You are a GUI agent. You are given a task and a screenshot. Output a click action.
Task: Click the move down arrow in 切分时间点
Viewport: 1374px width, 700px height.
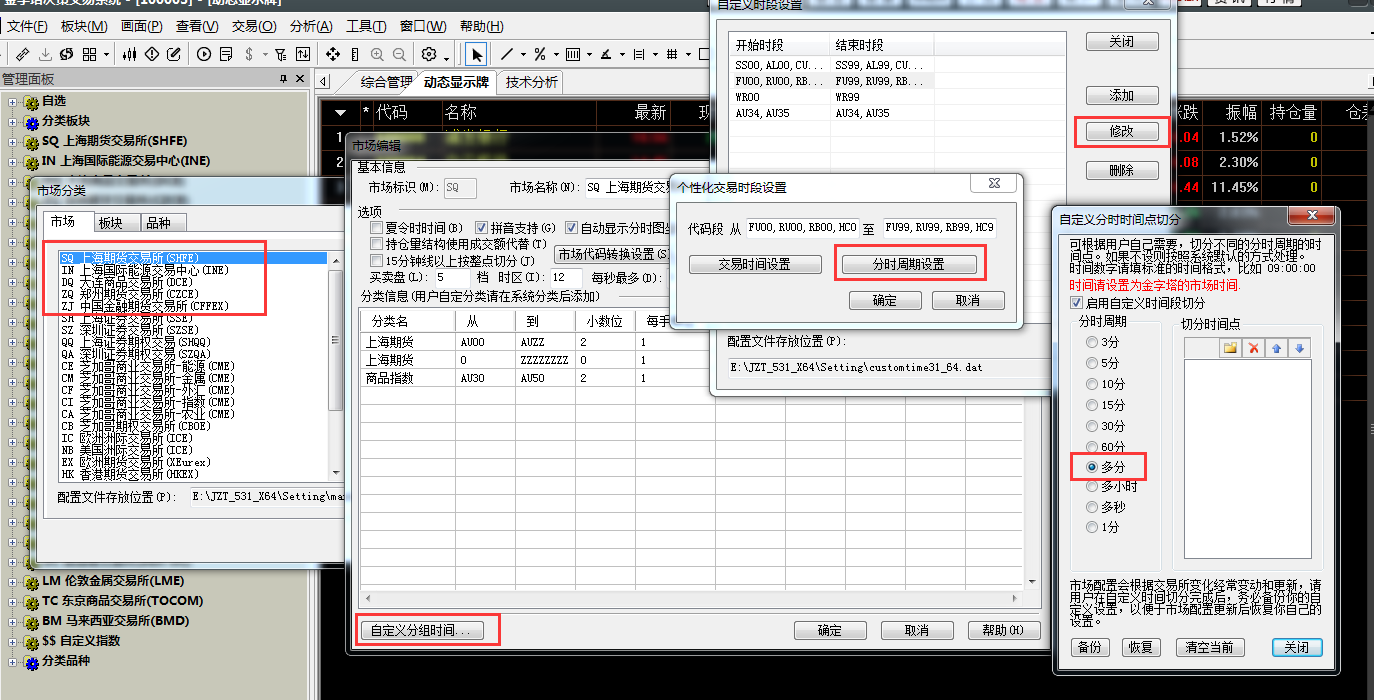pyautogui.click(x=1299, y=348)
